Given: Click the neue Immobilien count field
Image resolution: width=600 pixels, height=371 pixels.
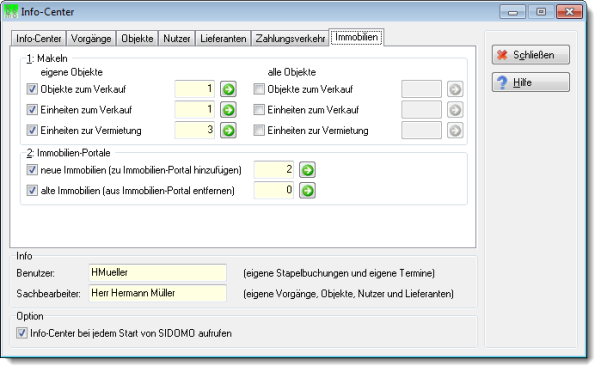Looking at the screenshot, I should 274,170.
